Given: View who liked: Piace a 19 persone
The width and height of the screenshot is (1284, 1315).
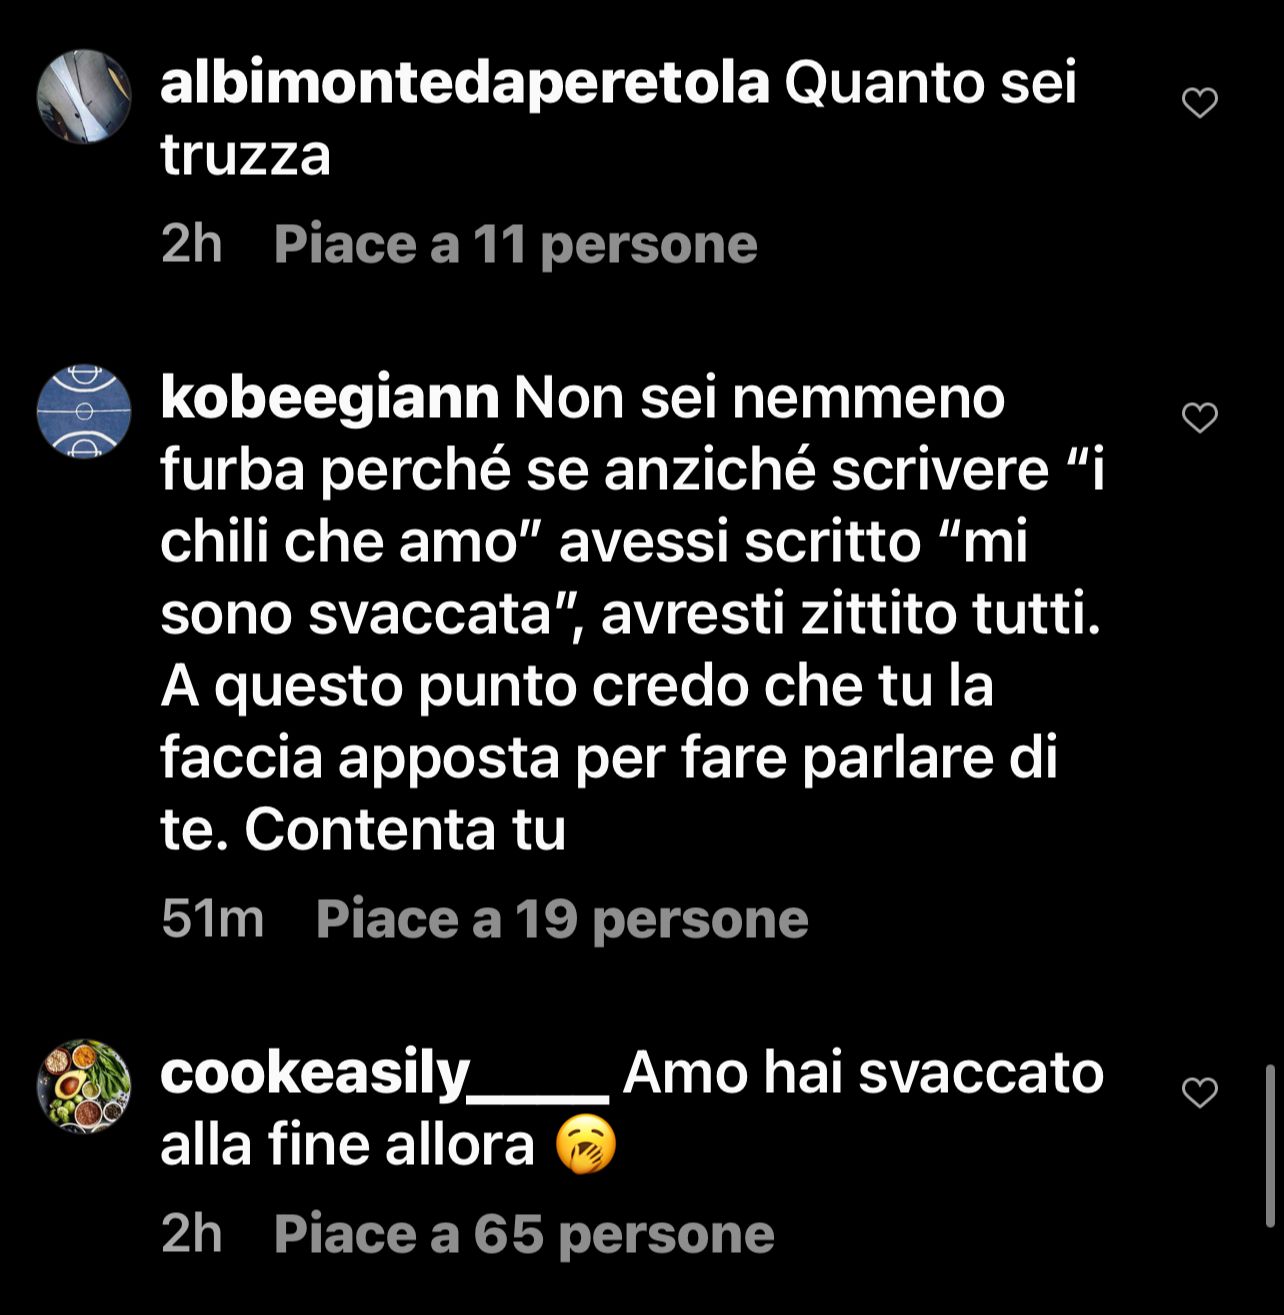Looking at the screenshot, I should point(562,919).
